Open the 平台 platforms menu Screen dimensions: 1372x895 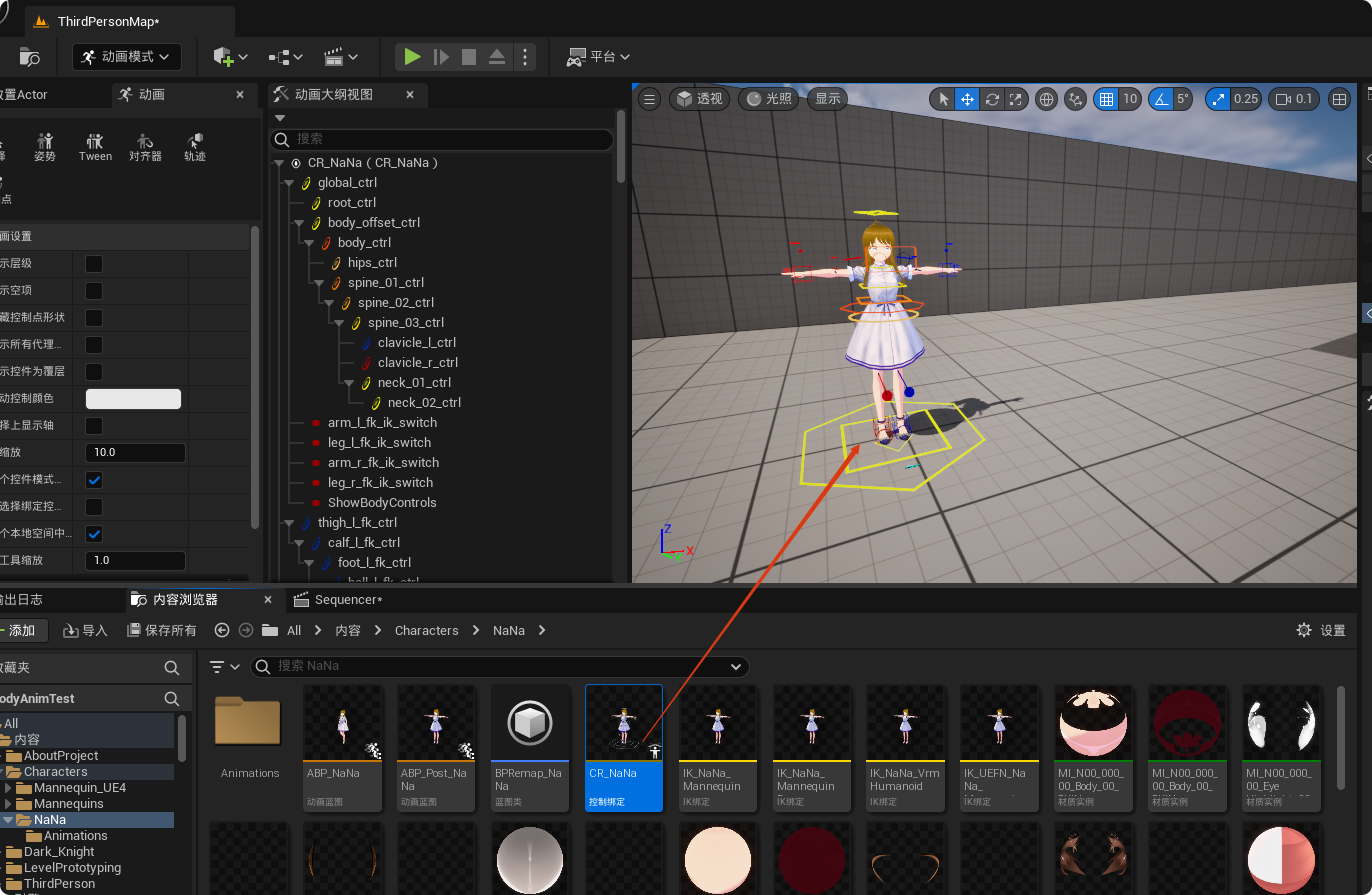tap(598, 57)
